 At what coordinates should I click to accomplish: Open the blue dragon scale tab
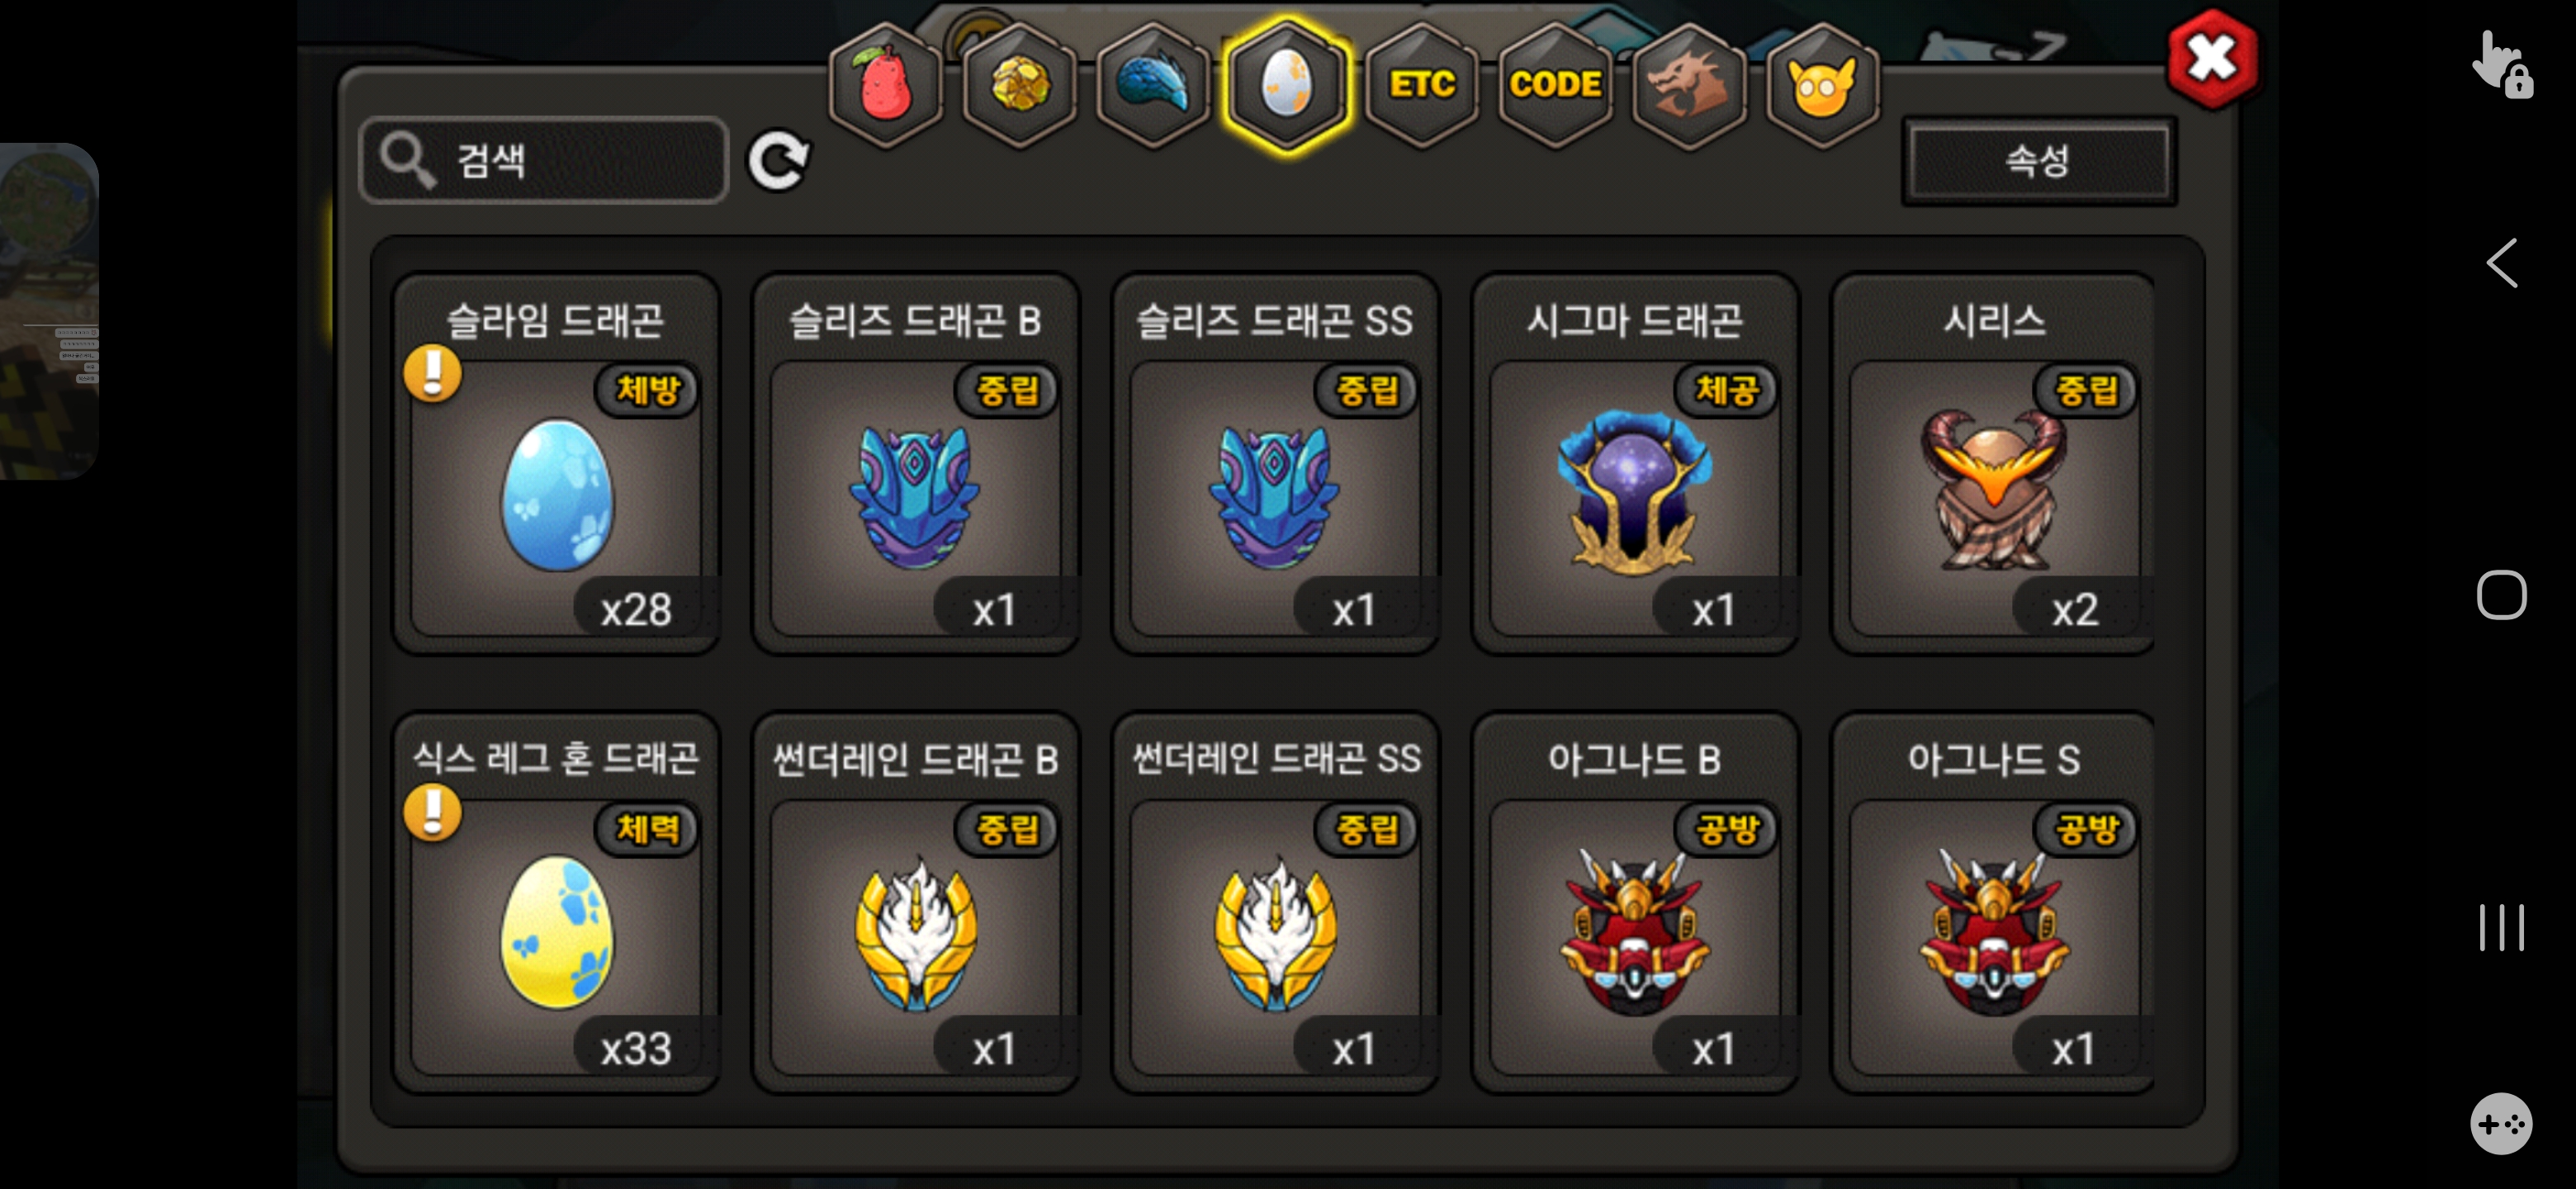tap(1153, 85)
